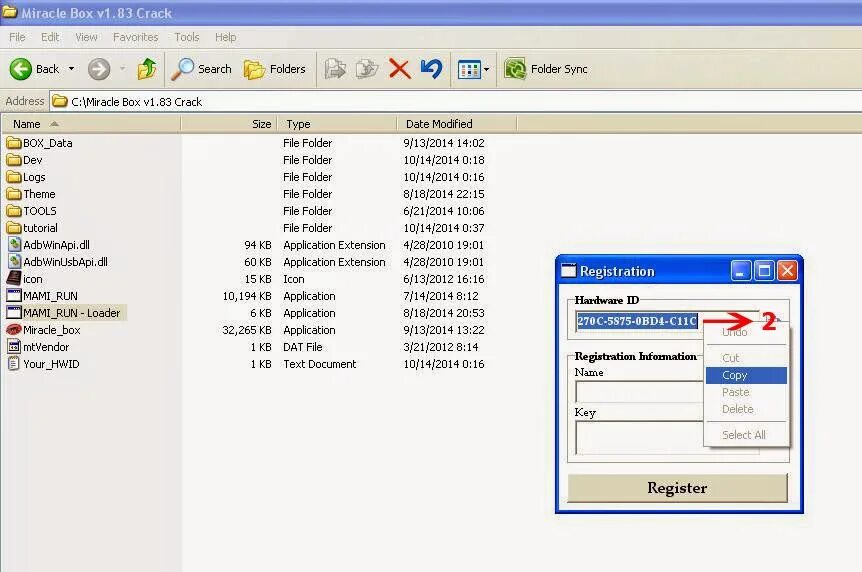
Task: Choose Paste from the context menu
Action: (746, 392)
